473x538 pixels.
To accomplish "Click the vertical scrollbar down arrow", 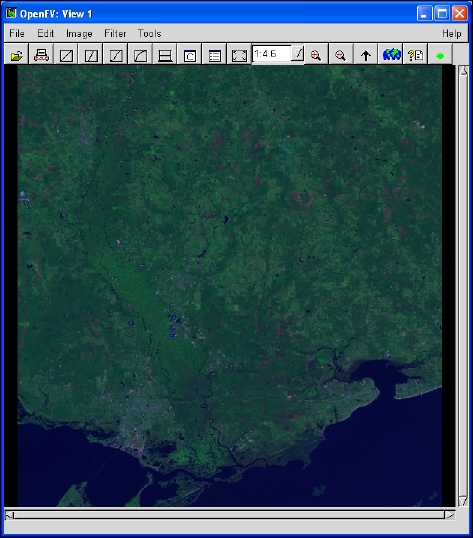I will [463, 501].
